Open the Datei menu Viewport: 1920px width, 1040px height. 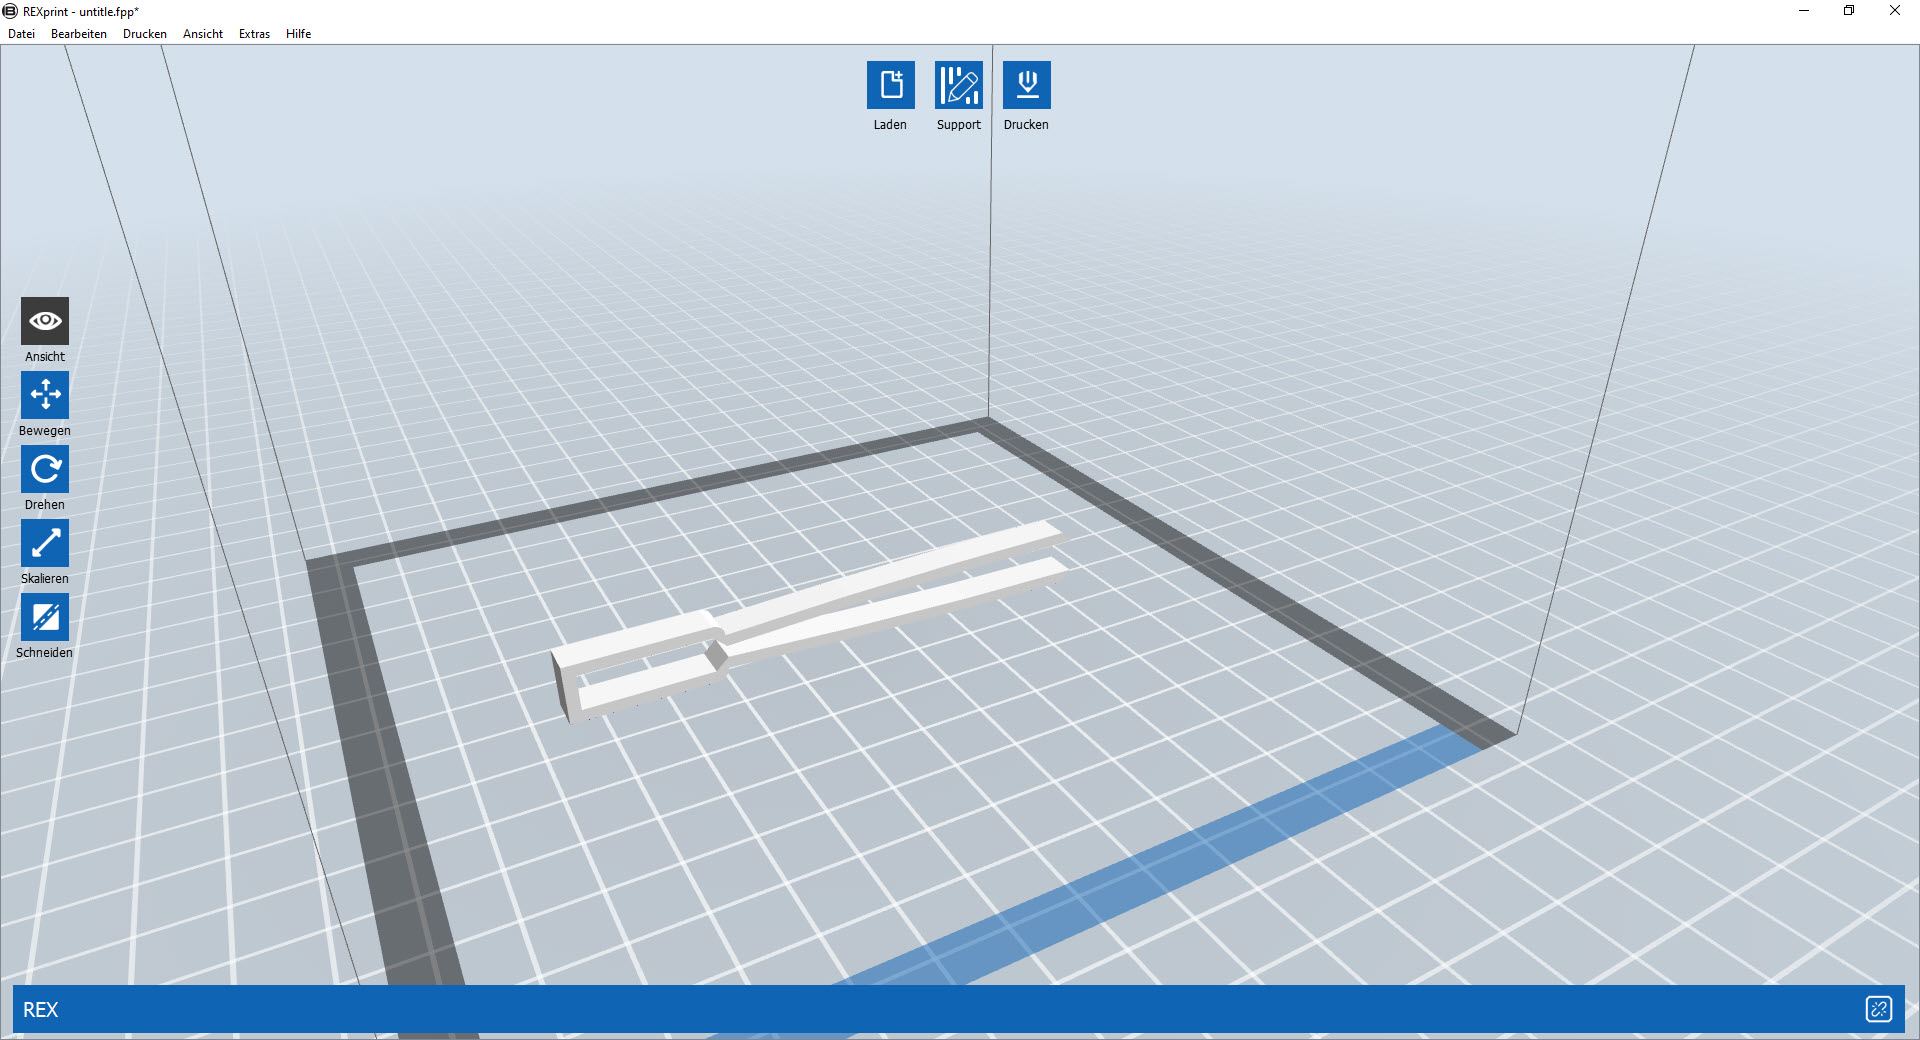[x=21, y=34]
